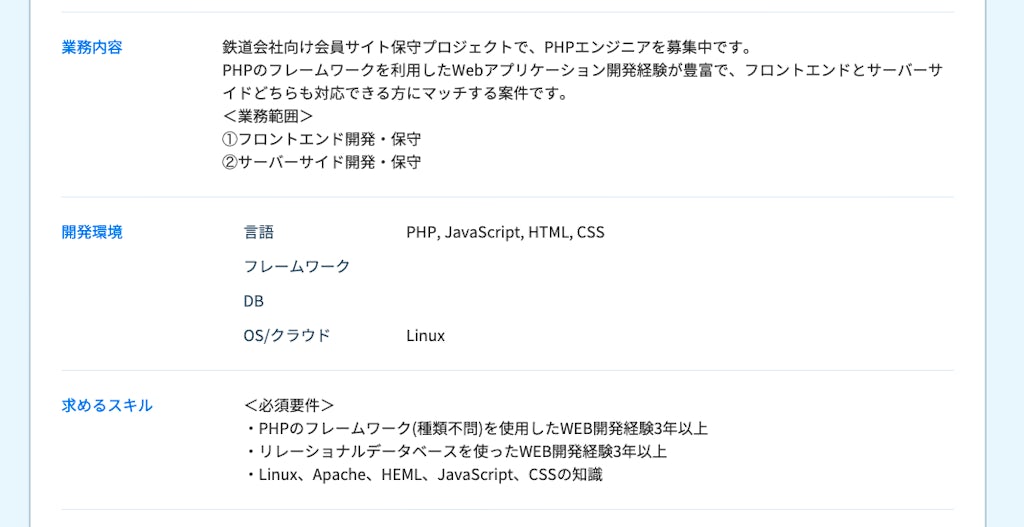Click the ＜必須要件＞ subheading

(289, 405)
